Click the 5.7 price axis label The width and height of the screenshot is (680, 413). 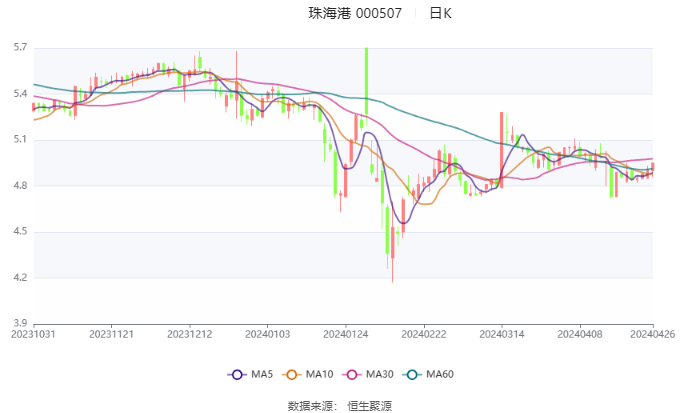(x=20, y=47)
